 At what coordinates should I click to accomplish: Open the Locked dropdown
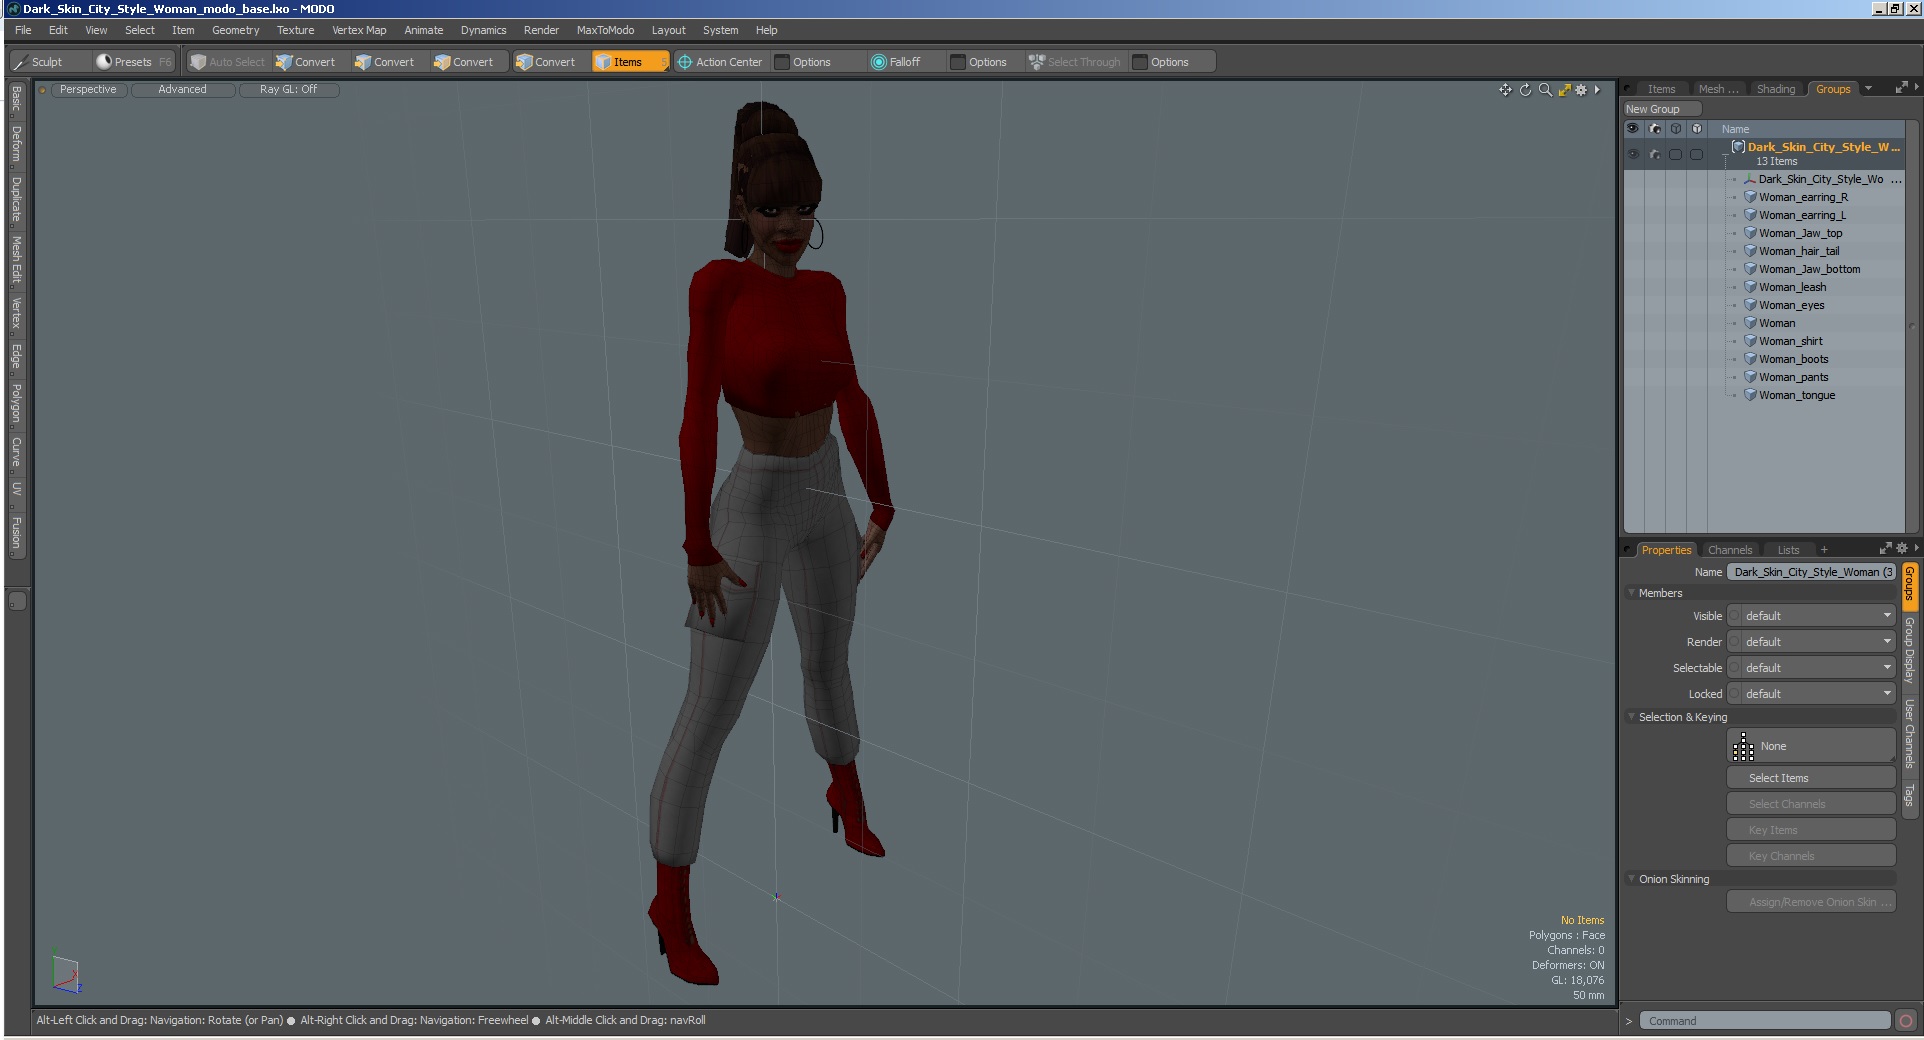pyautogui.click(x=1818, y=694)
